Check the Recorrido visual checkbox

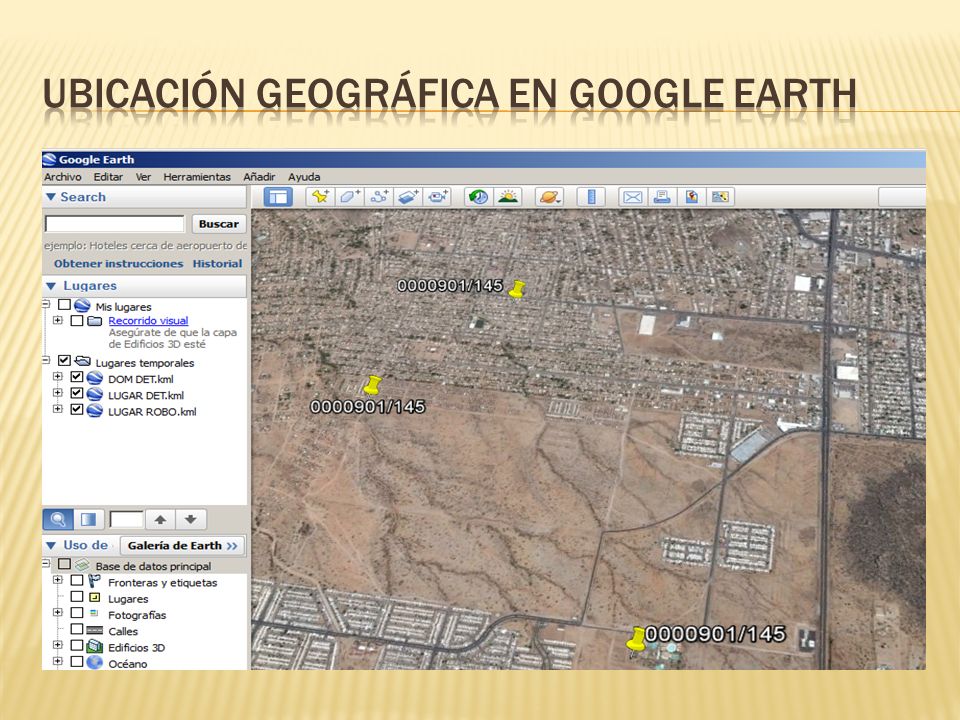(x=77, y=320)
